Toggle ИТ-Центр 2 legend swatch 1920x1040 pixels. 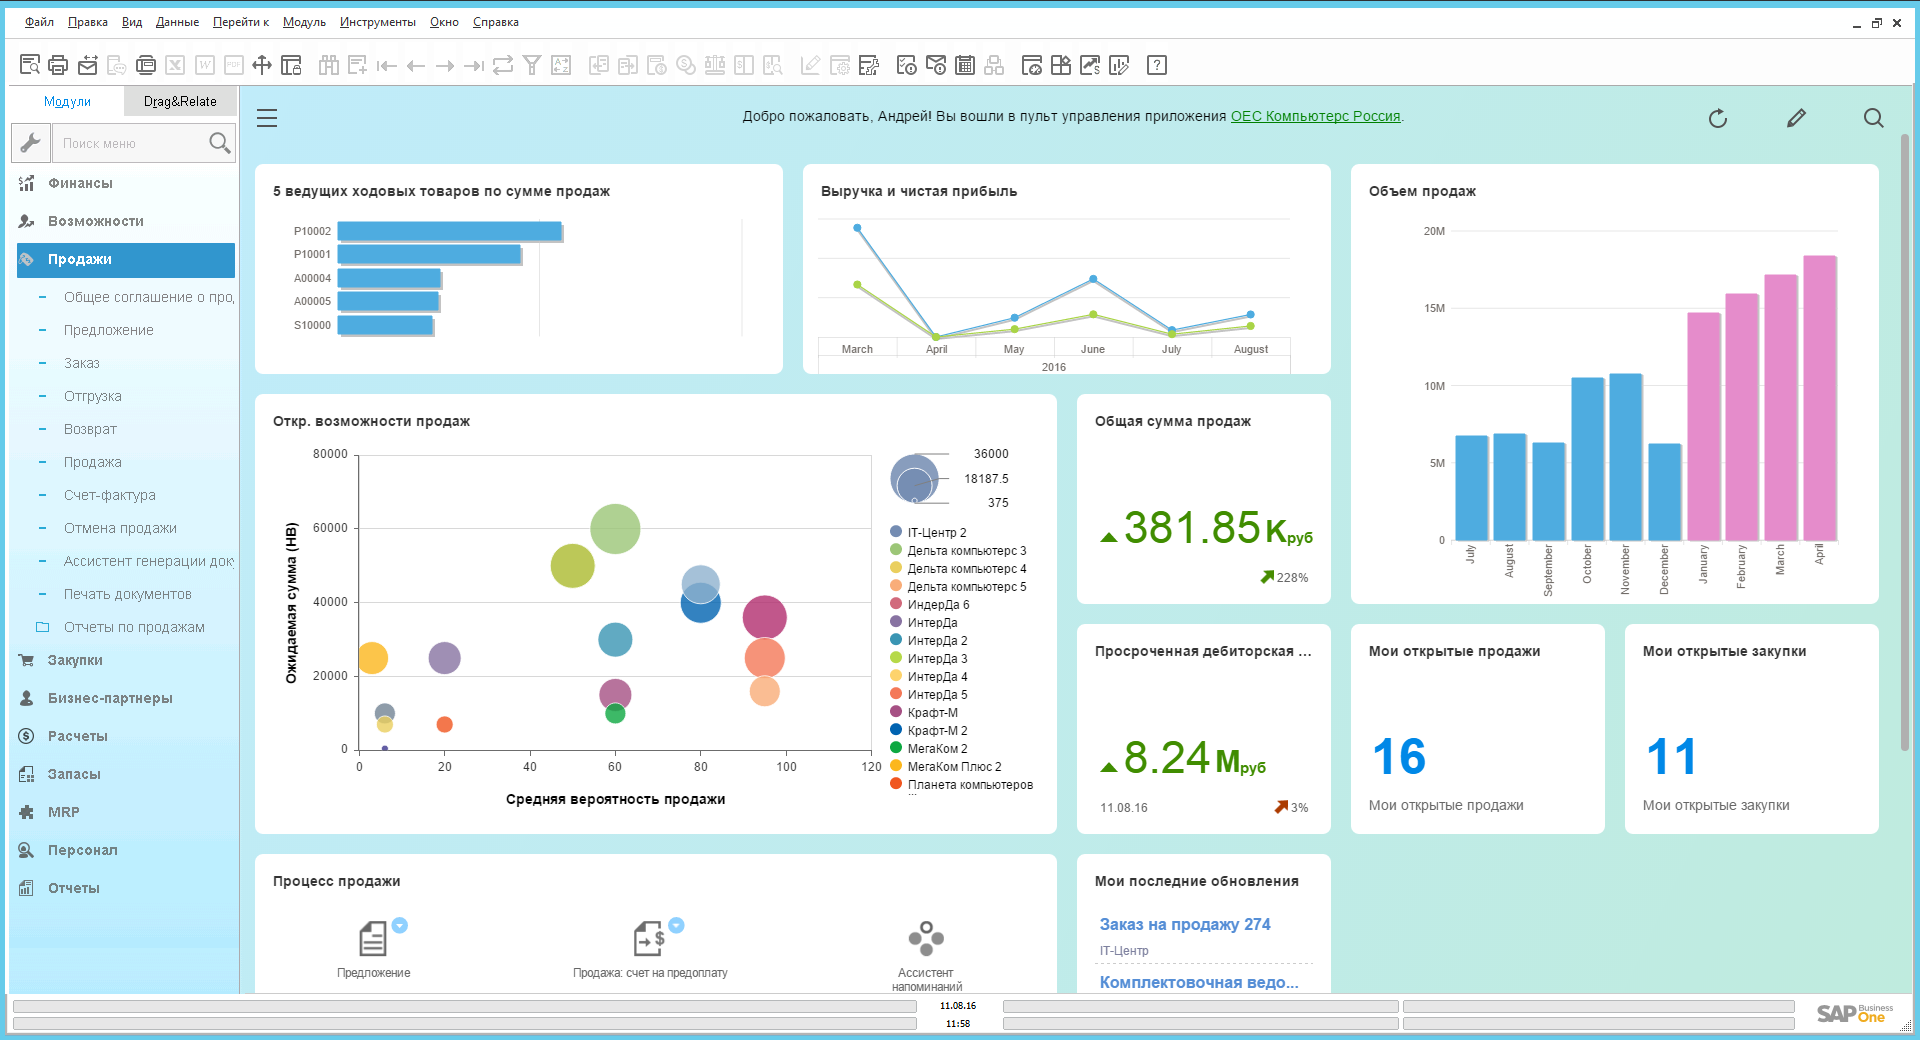click(x=896, y=532)
